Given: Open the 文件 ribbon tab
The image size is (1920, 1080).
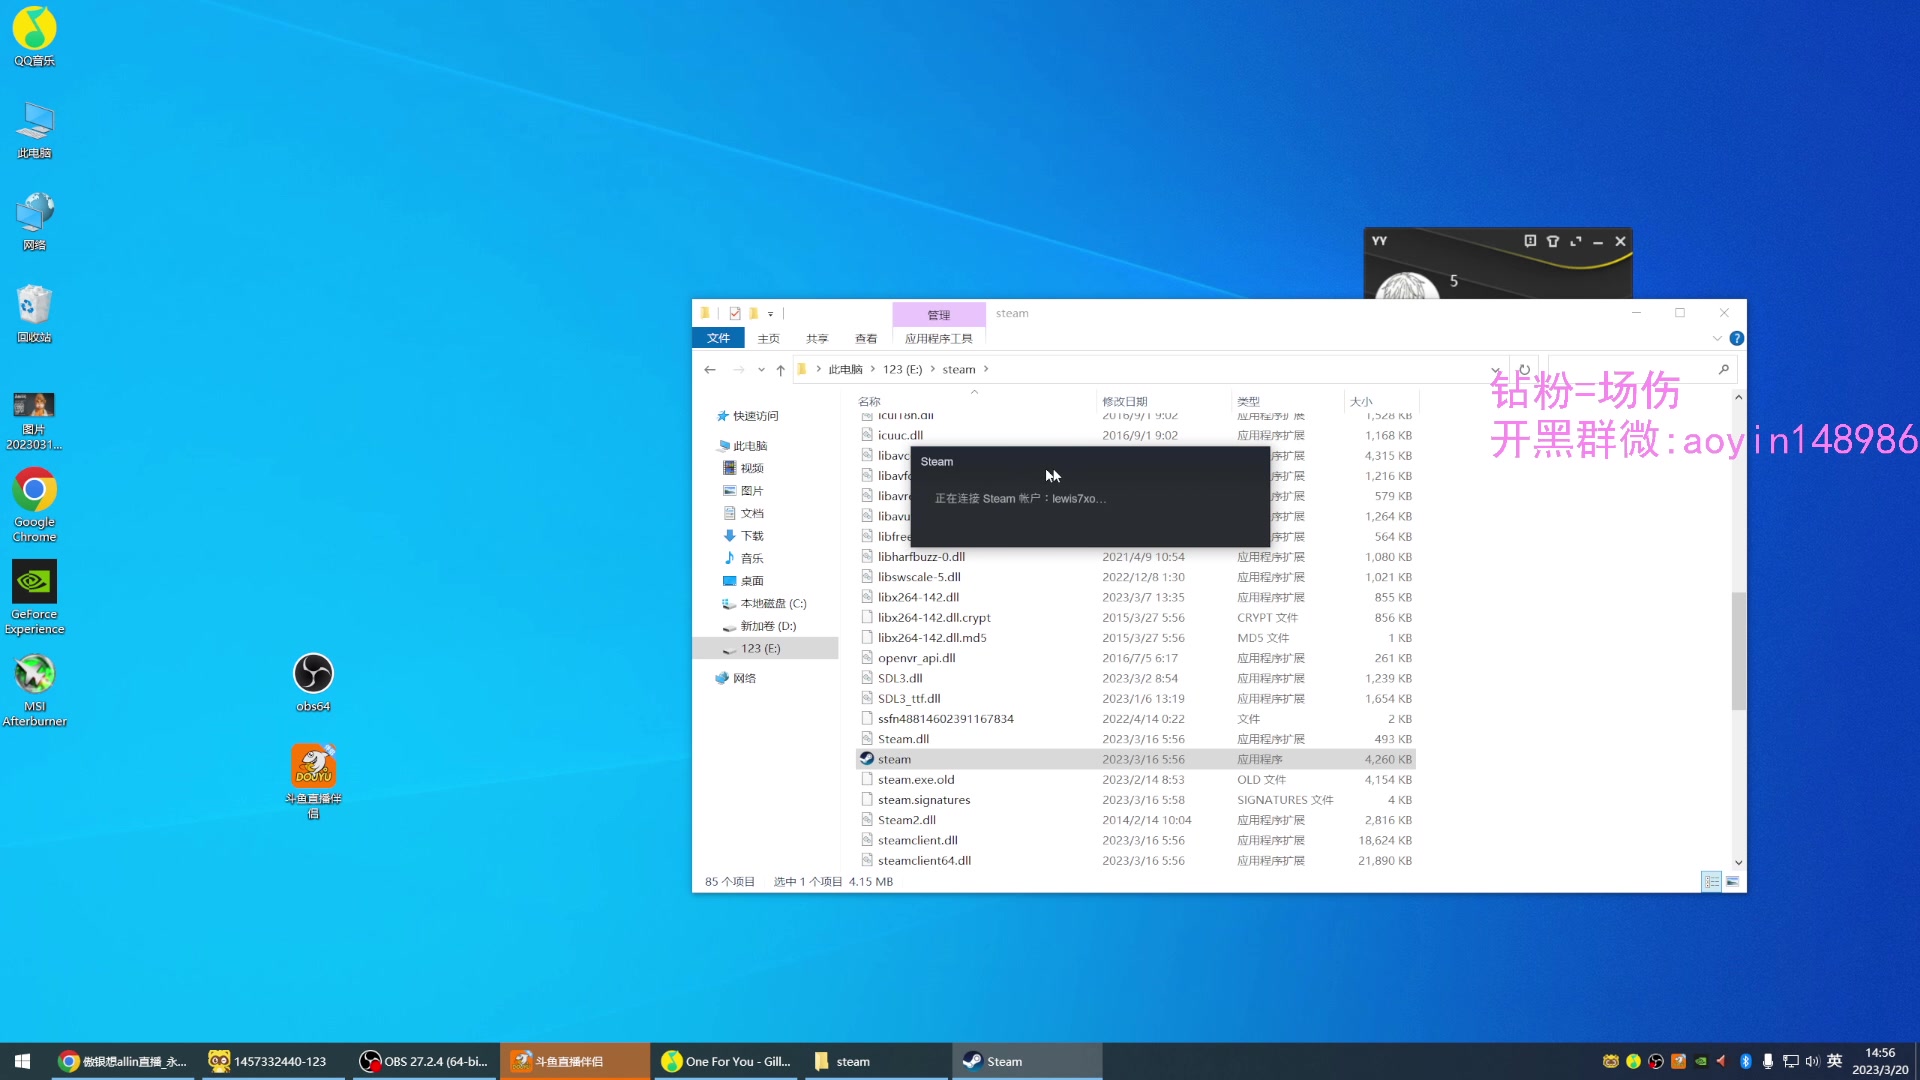Looking at the screenshot, I should [x=718, y=338].
